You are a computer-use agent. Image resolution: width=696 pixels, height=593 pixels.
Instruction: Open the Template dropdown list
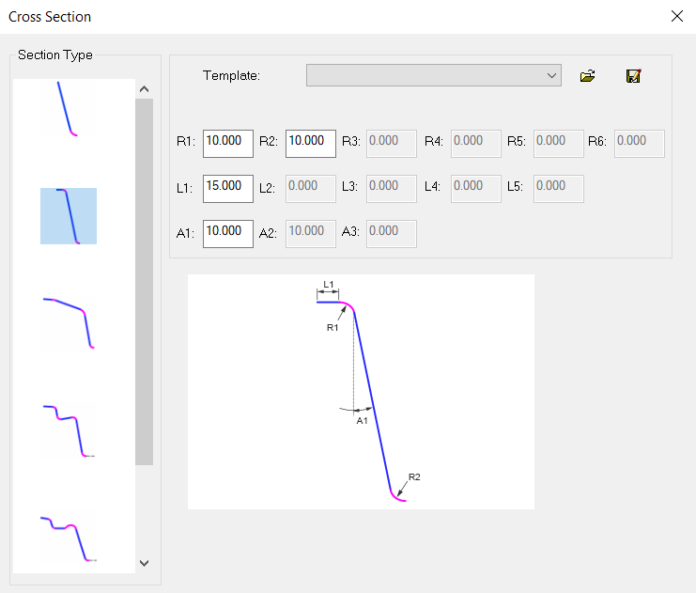pos(433,75)
